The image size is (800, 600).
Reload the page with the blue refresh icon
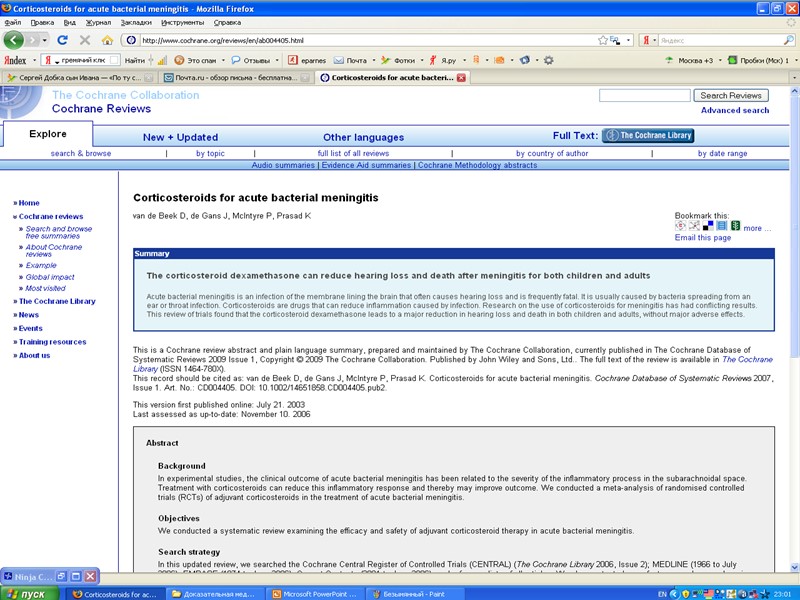(x=62, y=40)
